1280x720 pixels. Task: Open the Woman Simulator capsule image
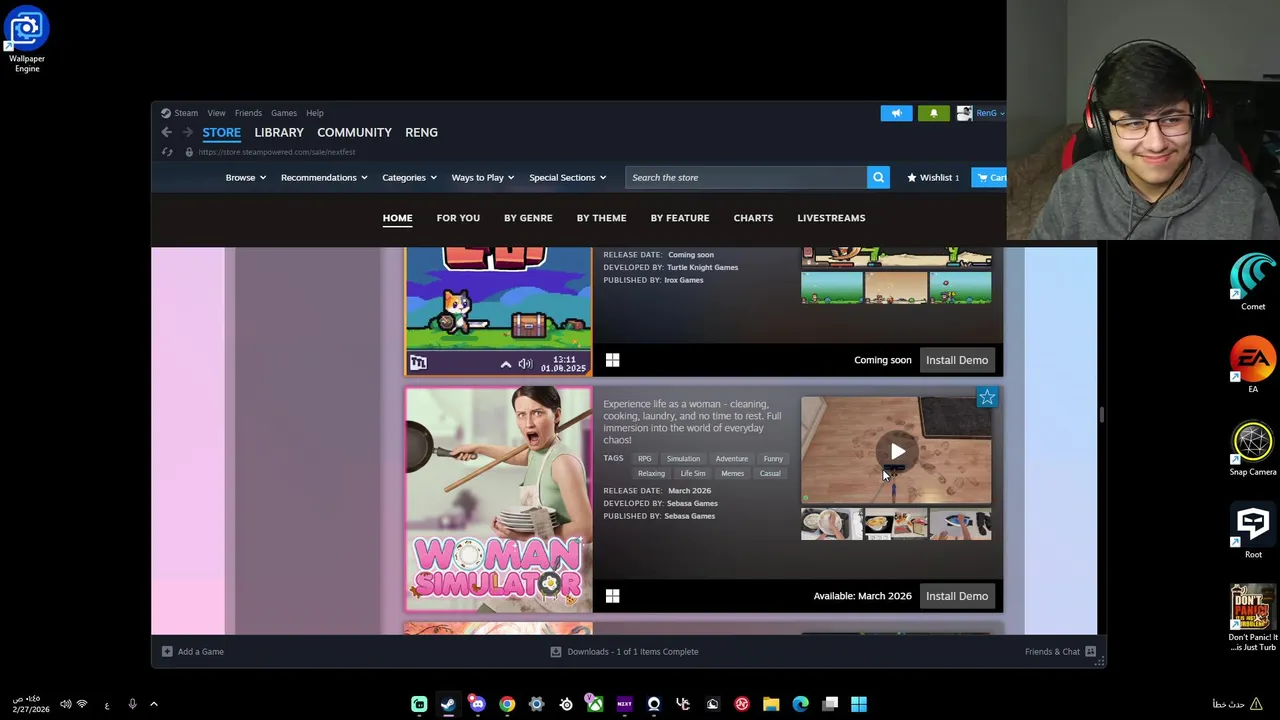498,500
